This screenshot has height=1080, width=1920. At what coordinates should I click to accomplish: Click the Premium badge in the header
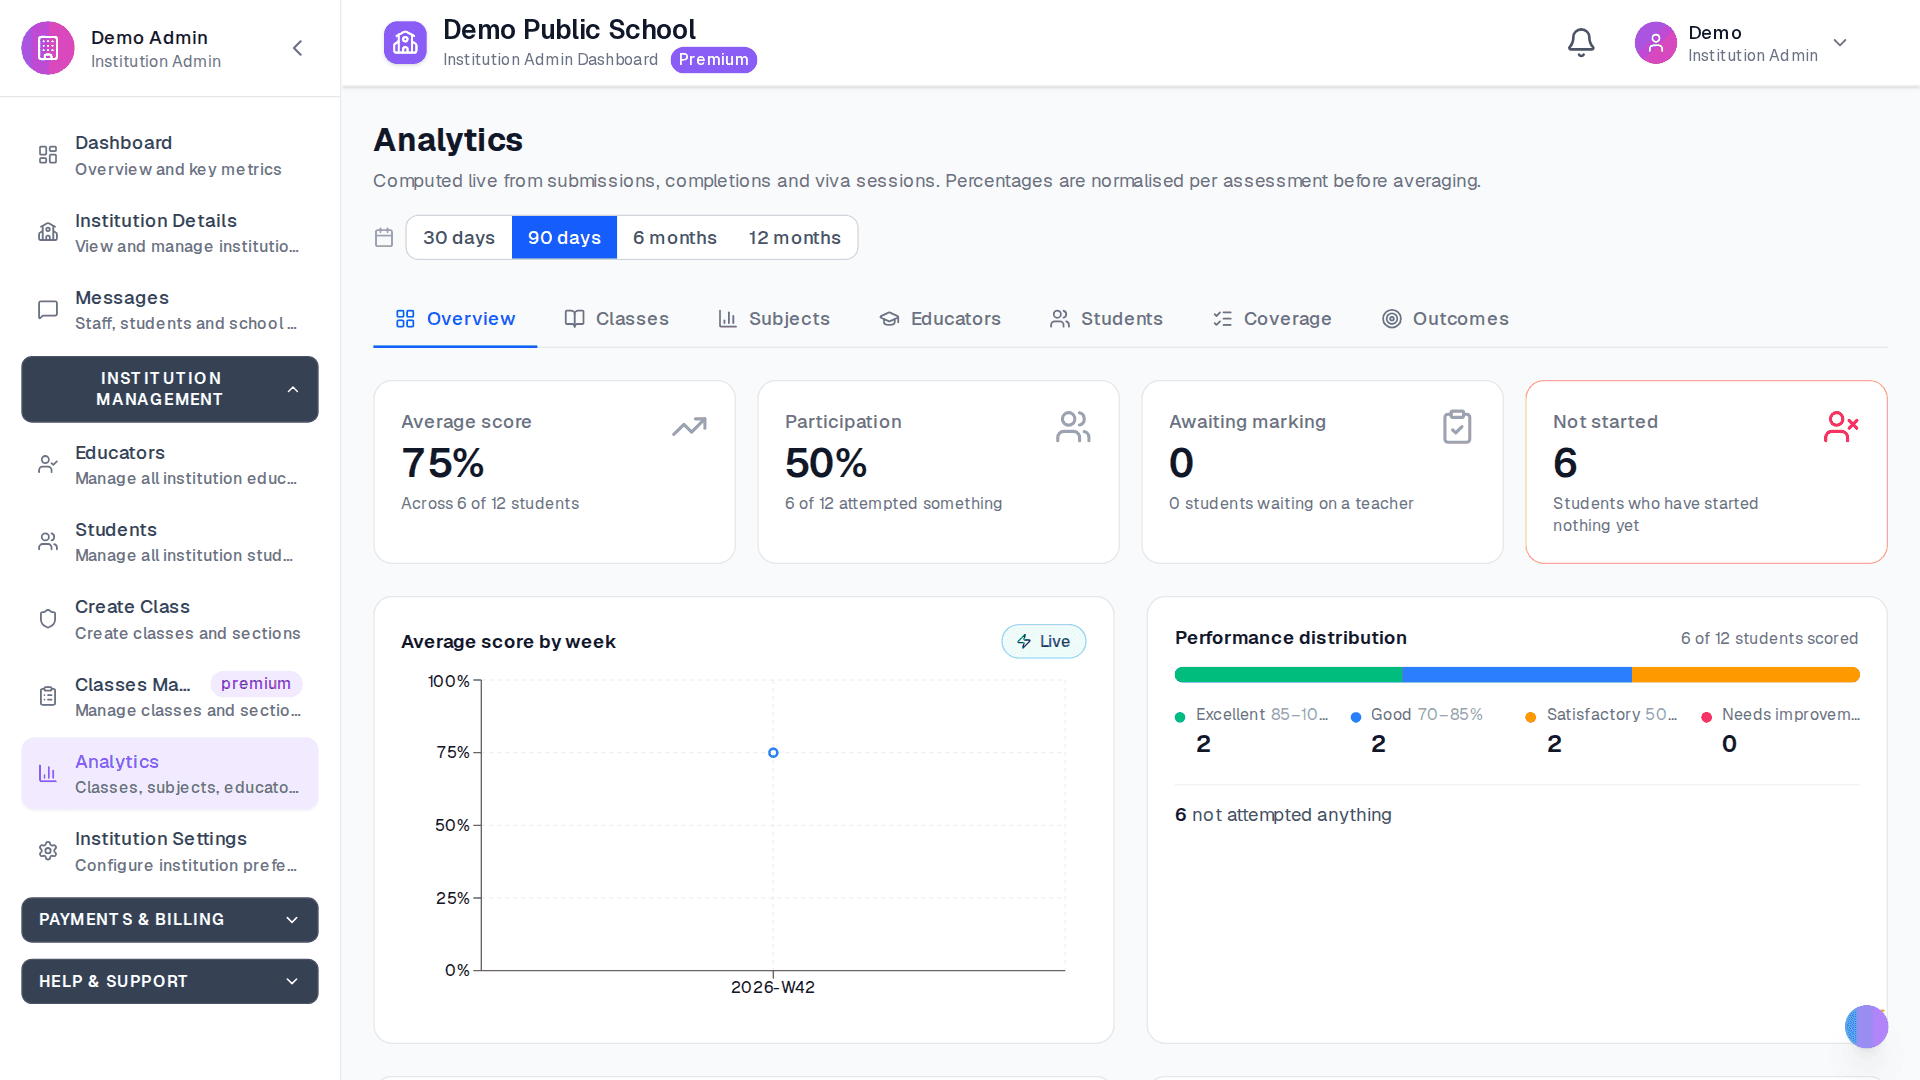[713, 60]
